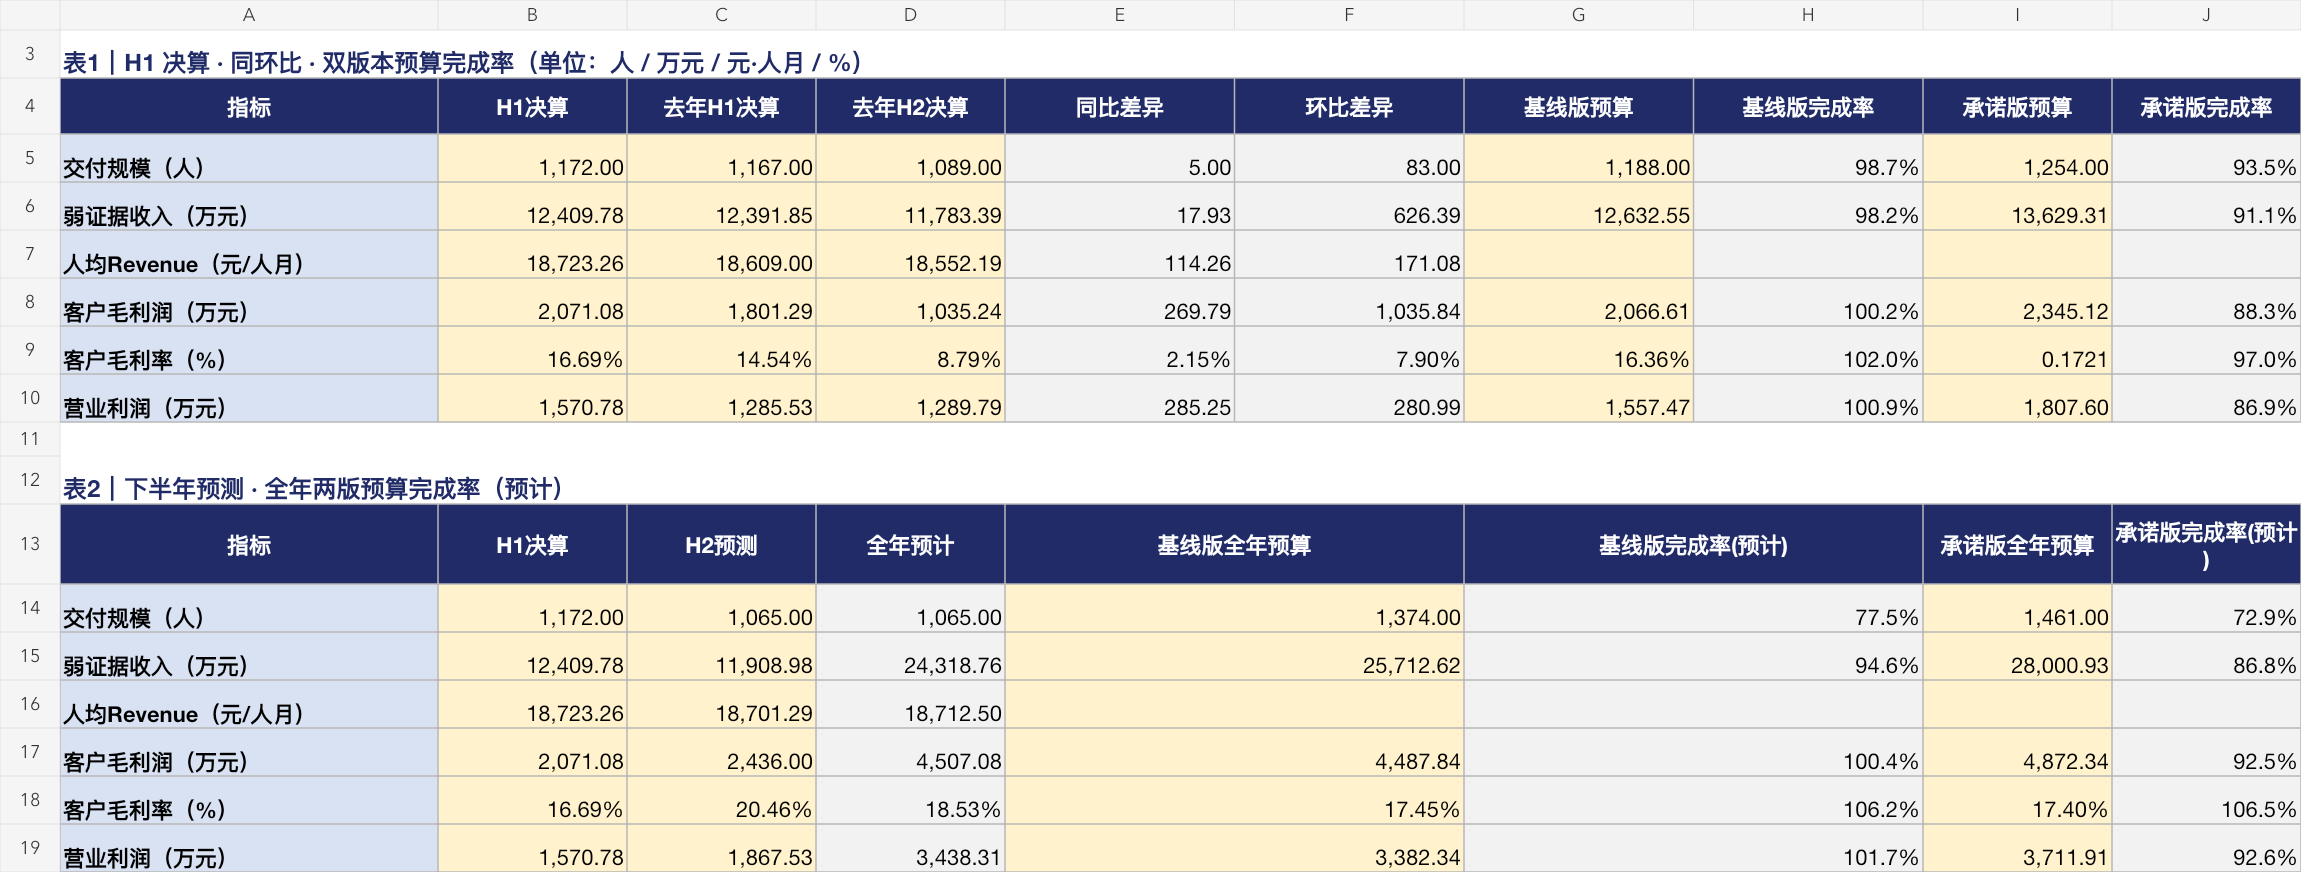
Task: Select the column E header
Action: click(x=1120, y=15)
